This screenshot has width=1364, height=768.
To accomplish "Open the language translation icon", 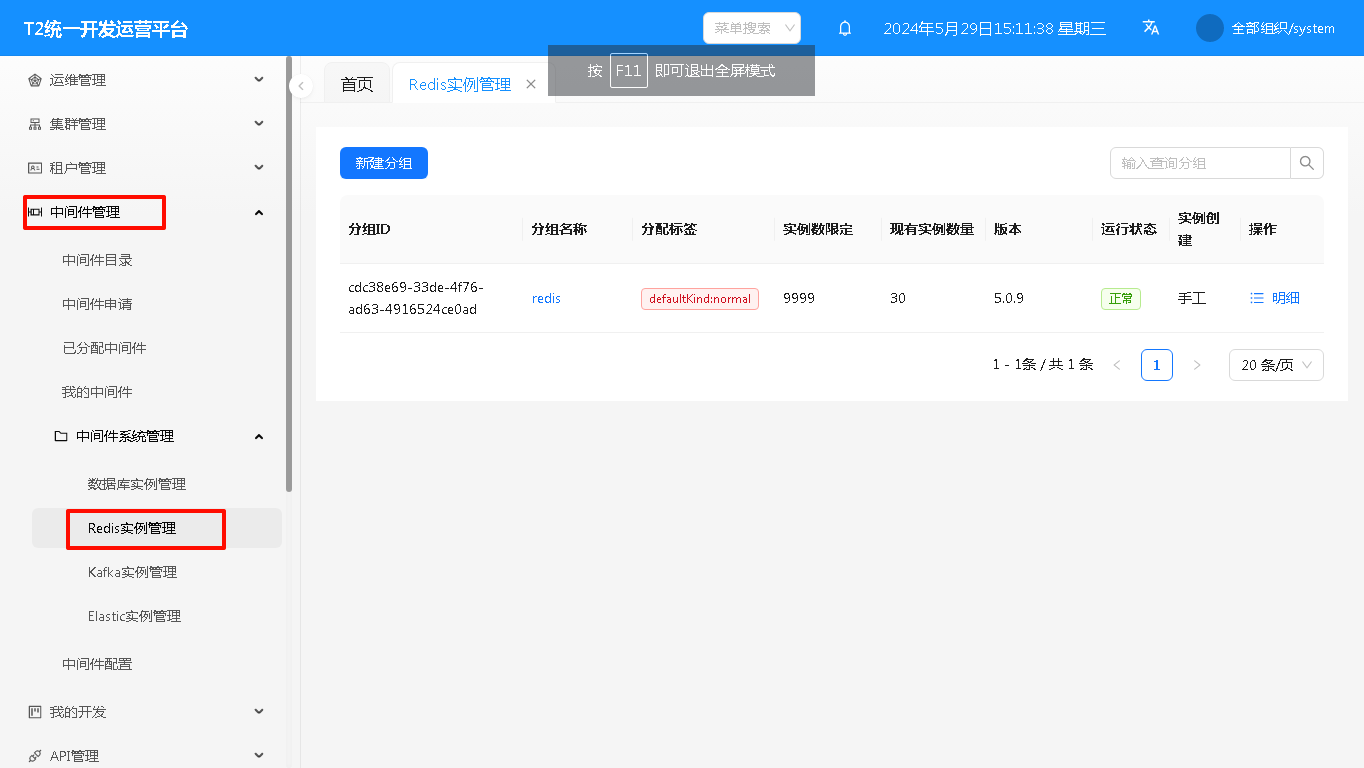I will [x=1151, y=28].
